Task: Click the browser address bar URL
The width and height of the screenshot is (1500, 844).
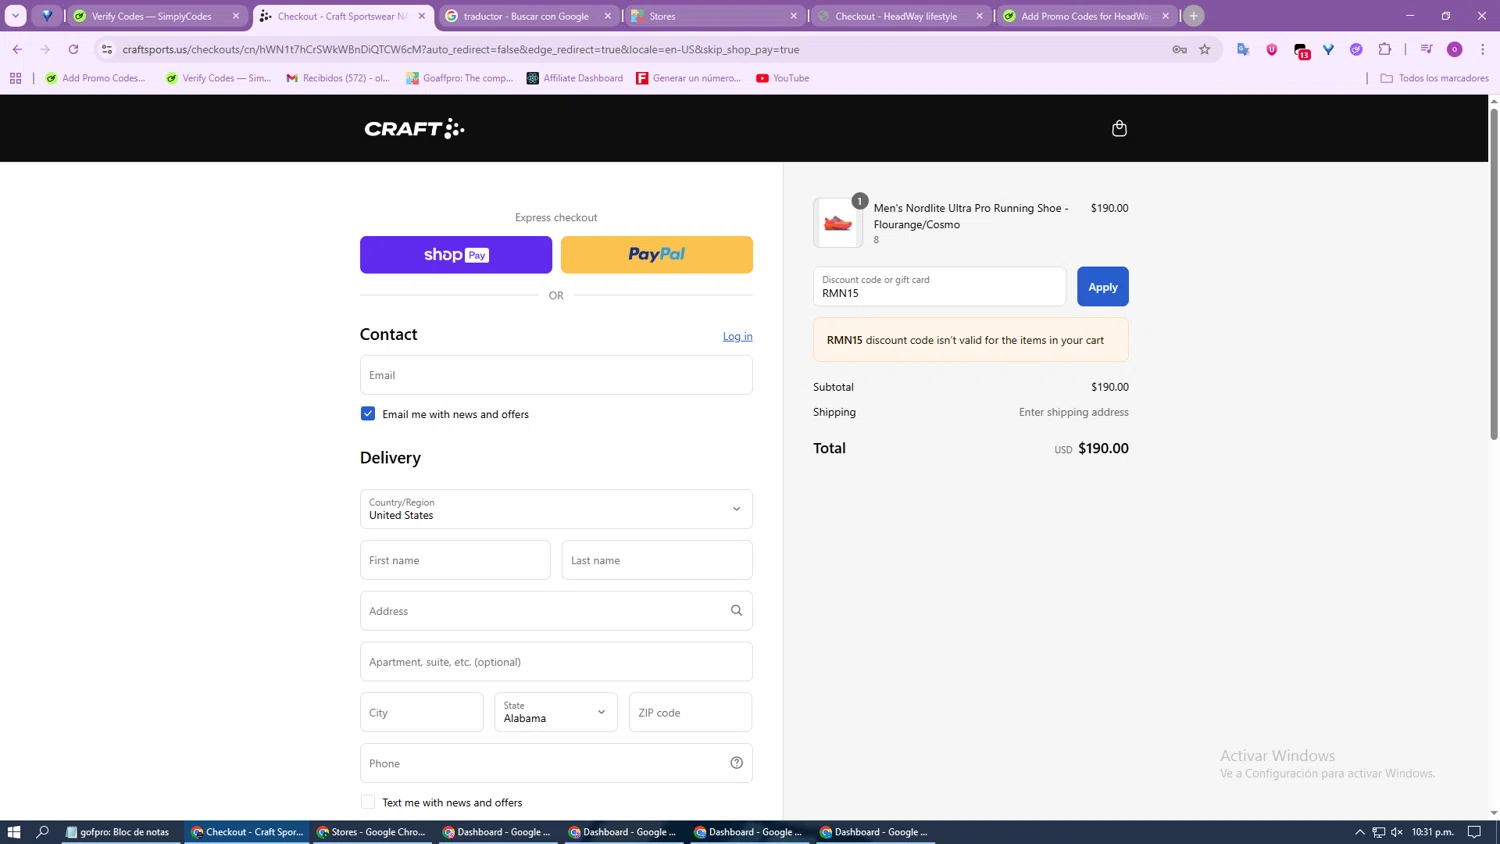Action: pos(460,49)
